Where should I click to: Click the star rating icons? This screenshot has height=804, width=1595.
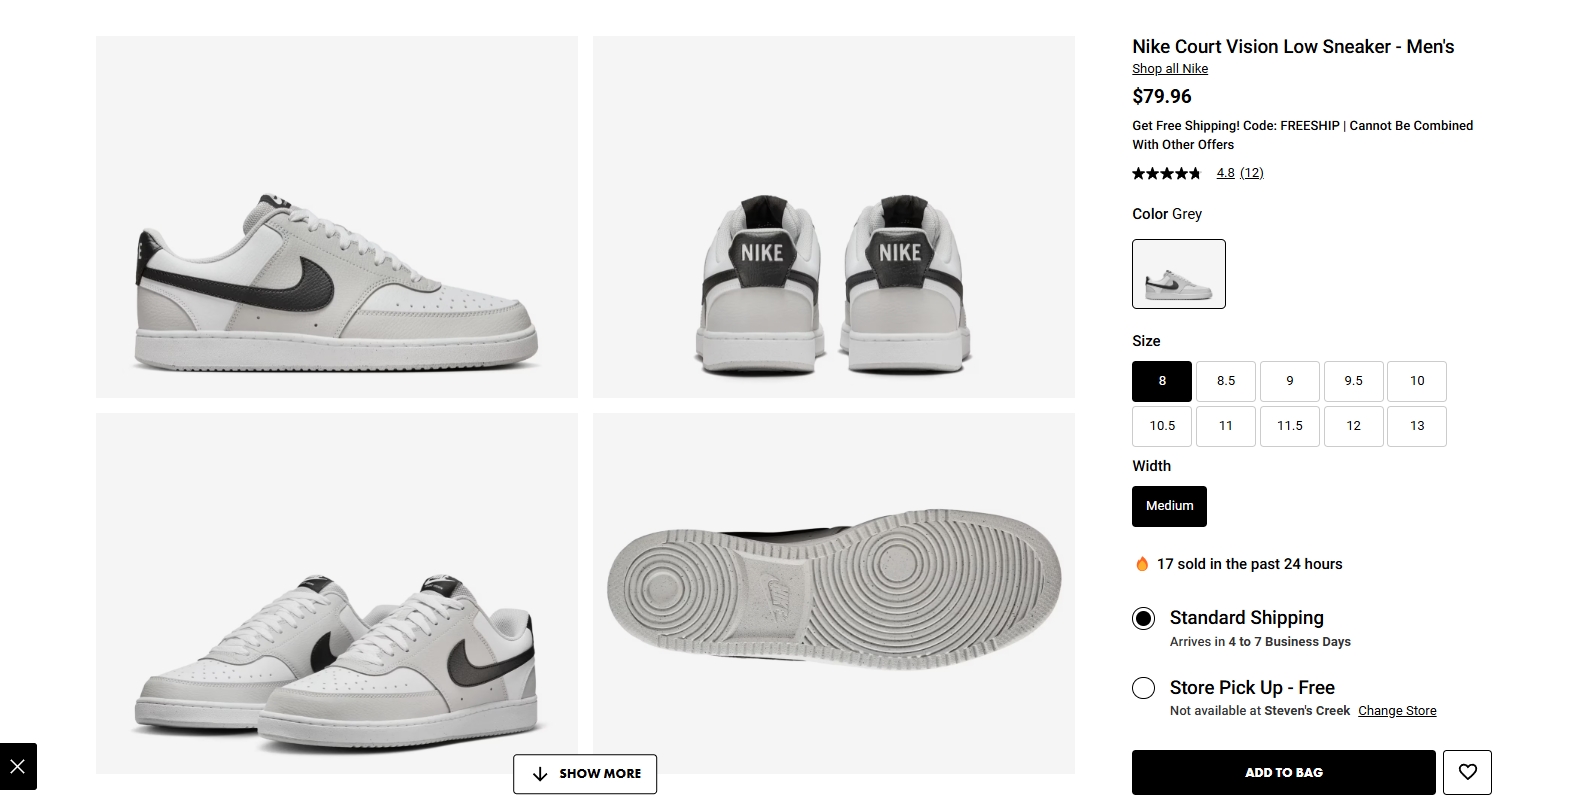[x=1166, y=173]
